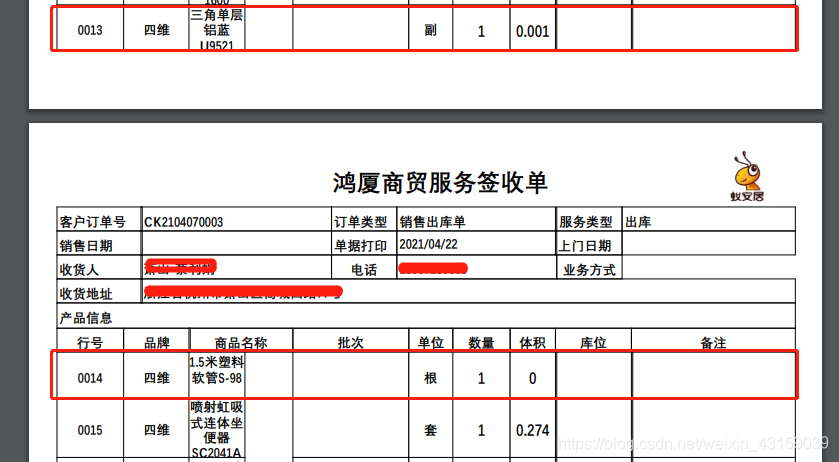Click unit 套 in row 0015
The height and width of the screenshot is (462, 839).
coord(431,430)
